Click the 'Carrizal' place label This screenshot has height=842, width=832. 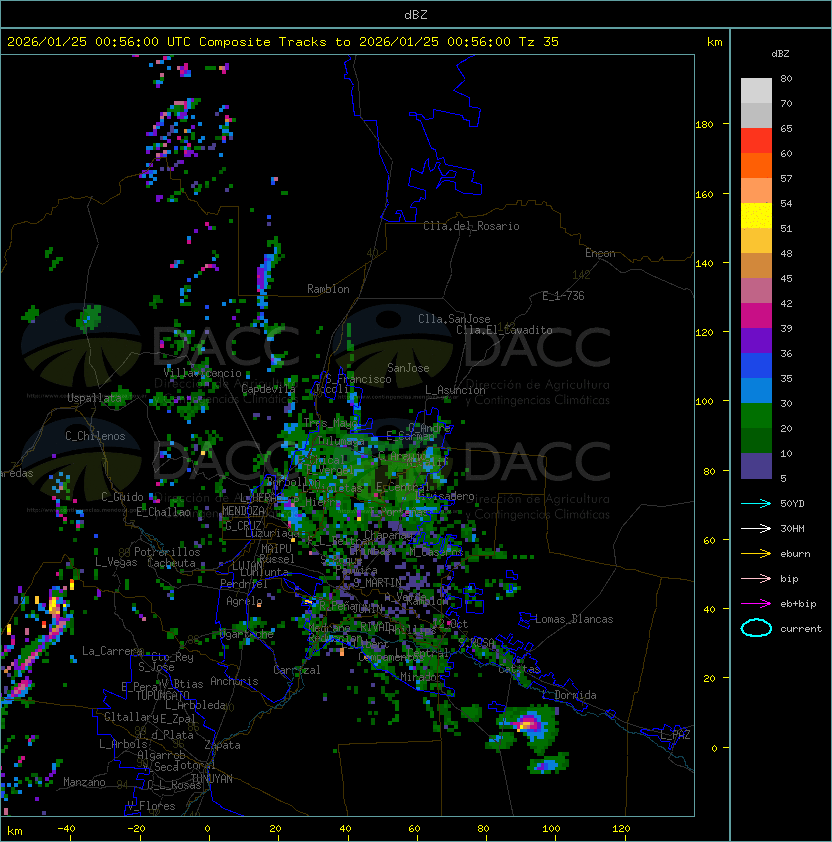[x=297, y=670]
